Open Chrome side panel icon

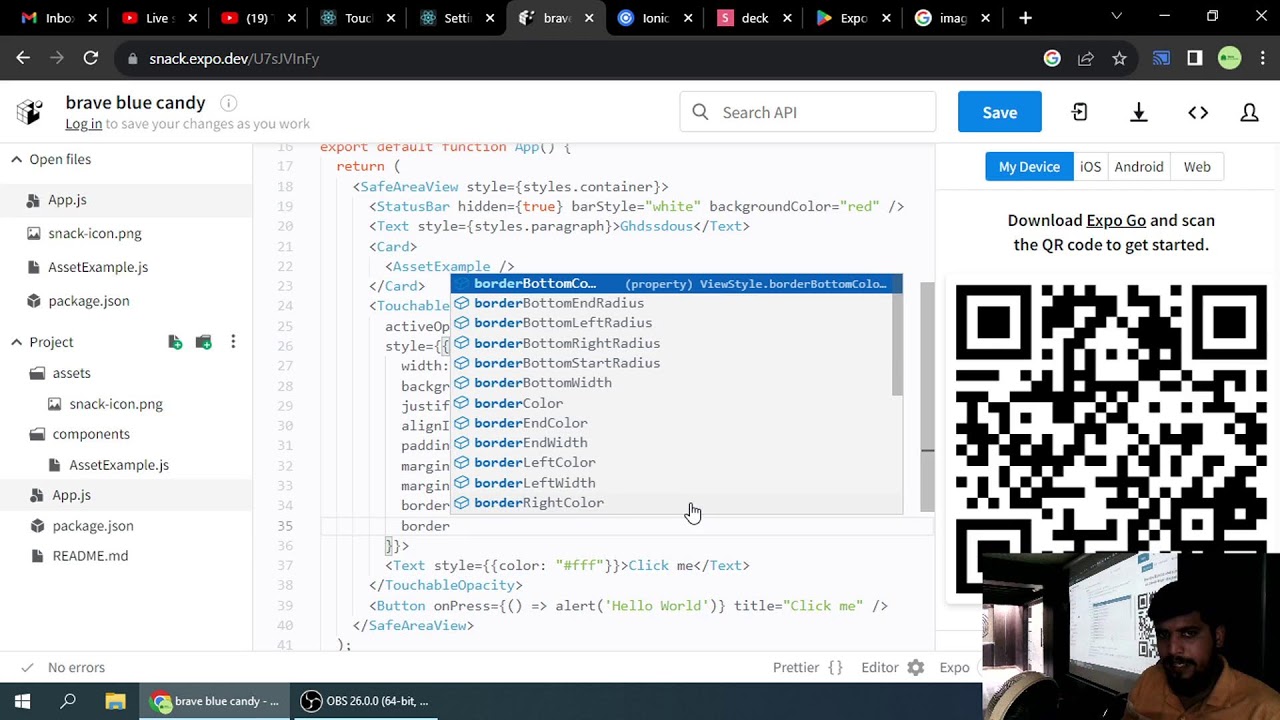pyautogui.click(x=1194, y=58)
